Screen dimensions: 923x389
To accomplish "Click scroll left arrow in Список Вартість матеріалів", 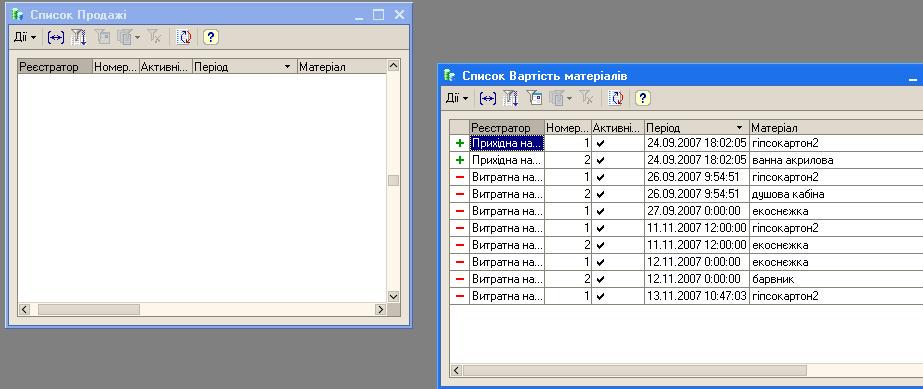I will (456, 371).
